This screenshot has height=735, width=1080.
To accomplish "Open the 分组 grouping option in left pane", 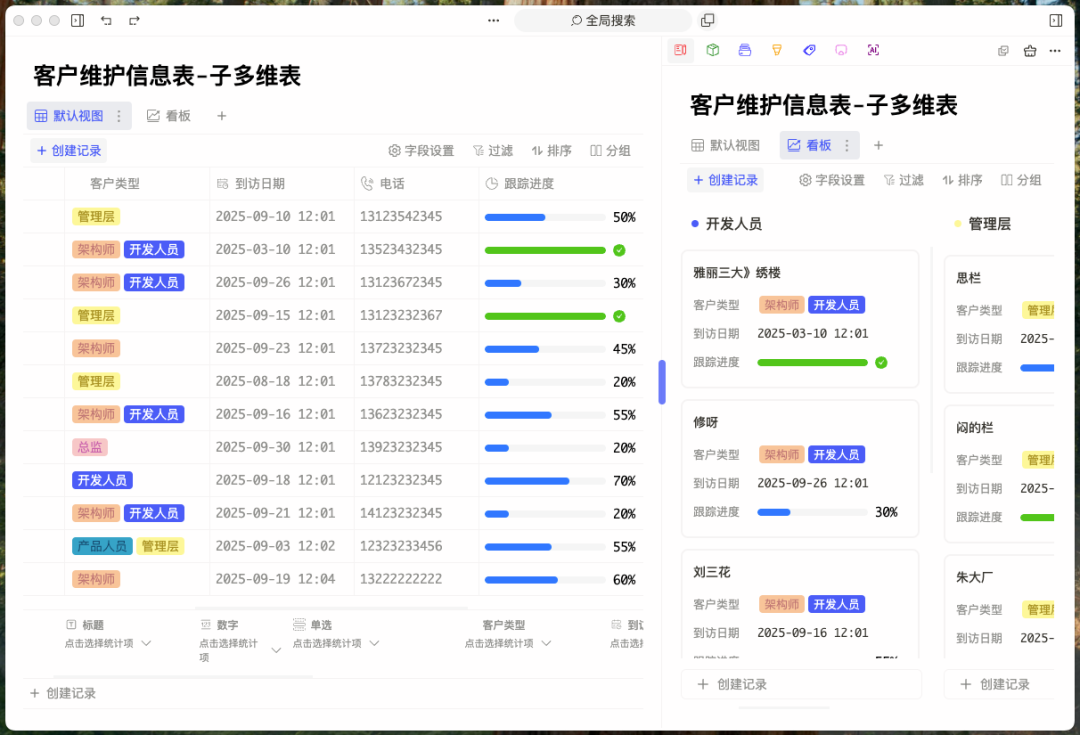I will (610, 151).
